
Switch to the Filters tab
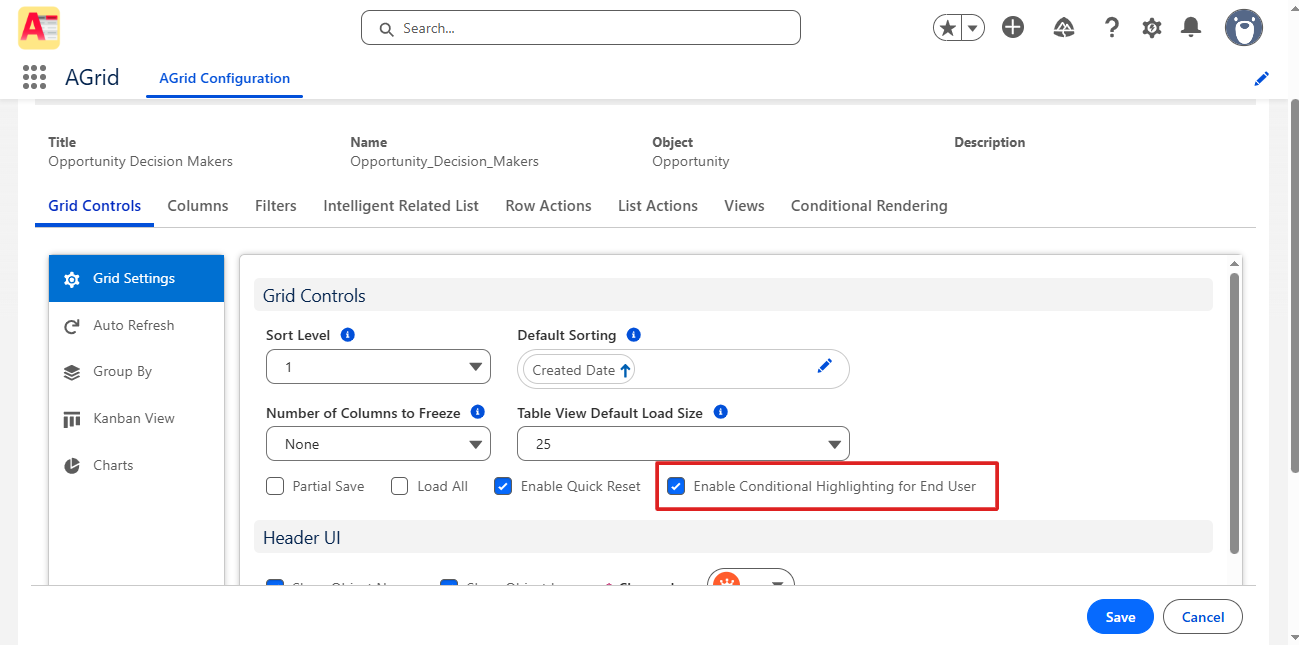coord(276,206)
